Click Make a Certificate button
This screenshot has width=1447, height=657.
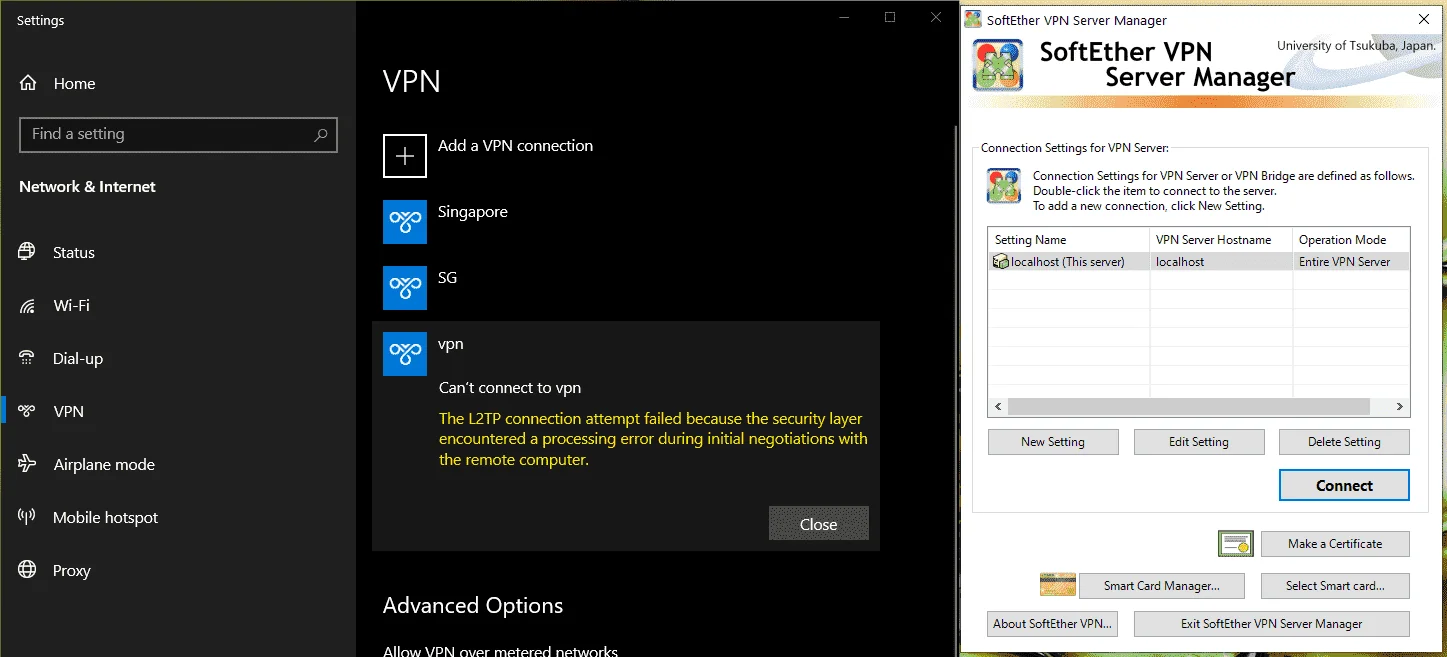pos(1335,544)
